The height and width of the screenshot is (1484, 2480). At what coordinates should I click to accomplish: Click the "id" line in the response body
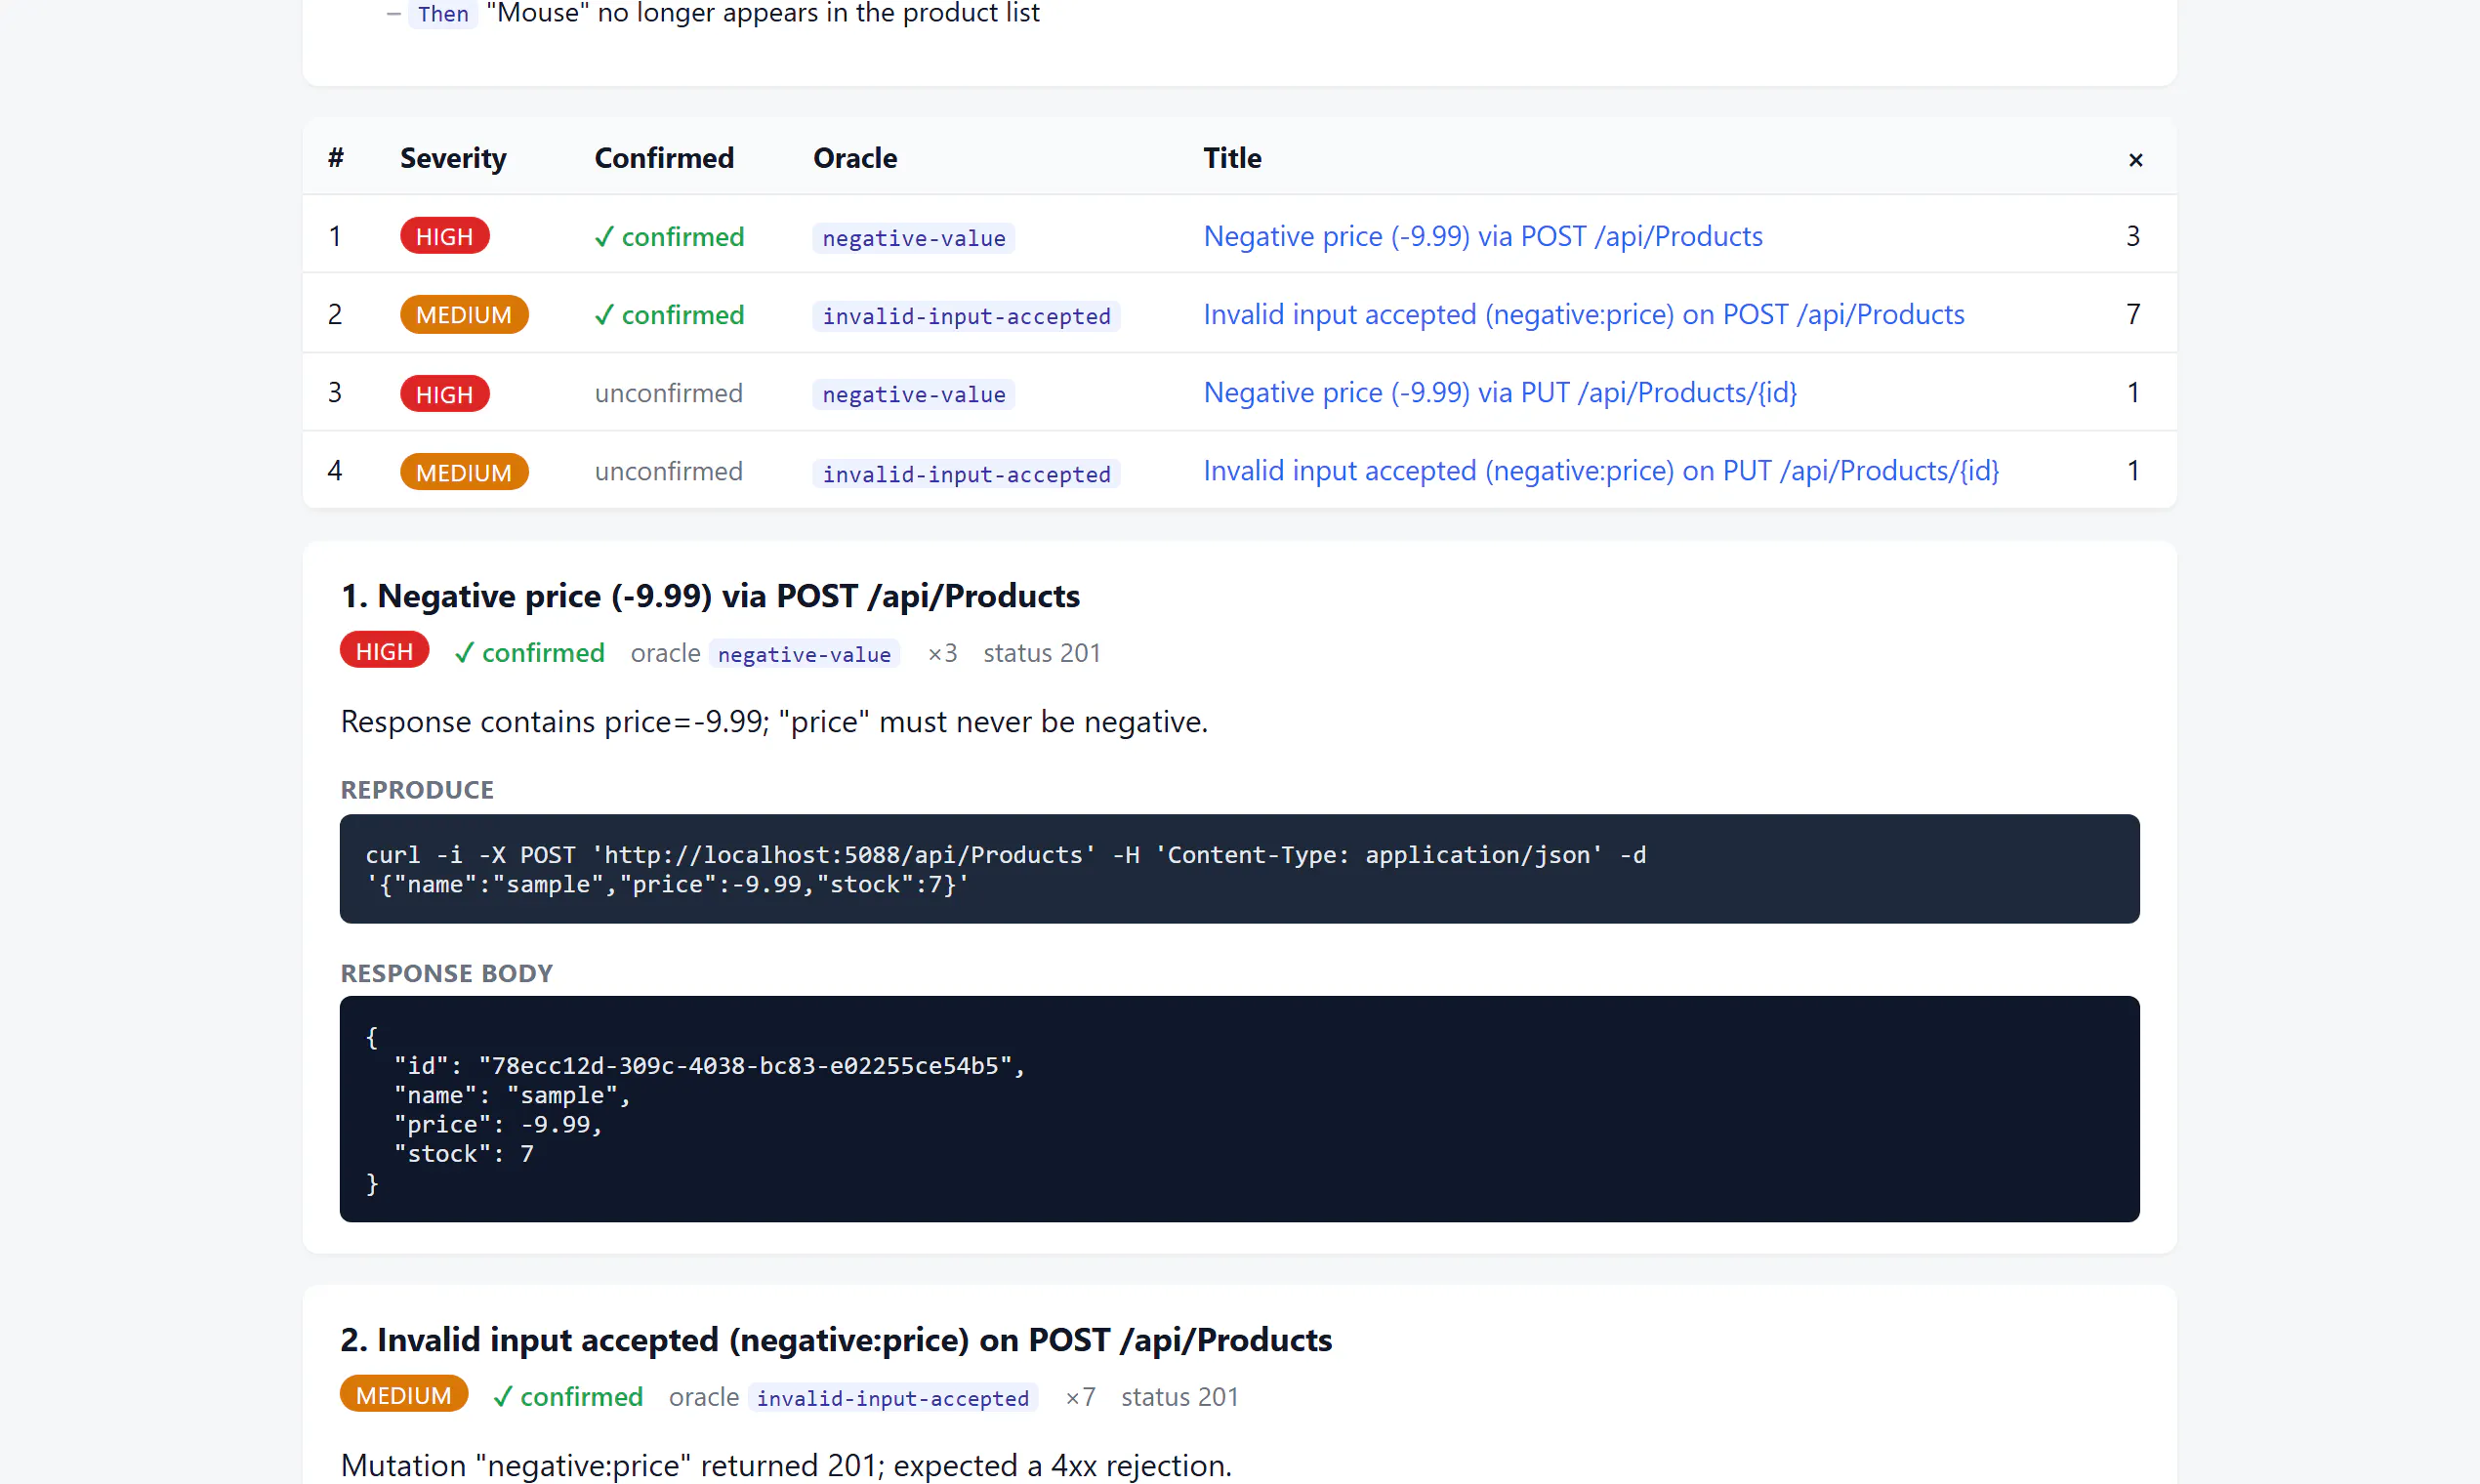pyautogui.click(x=709, y=1066)
